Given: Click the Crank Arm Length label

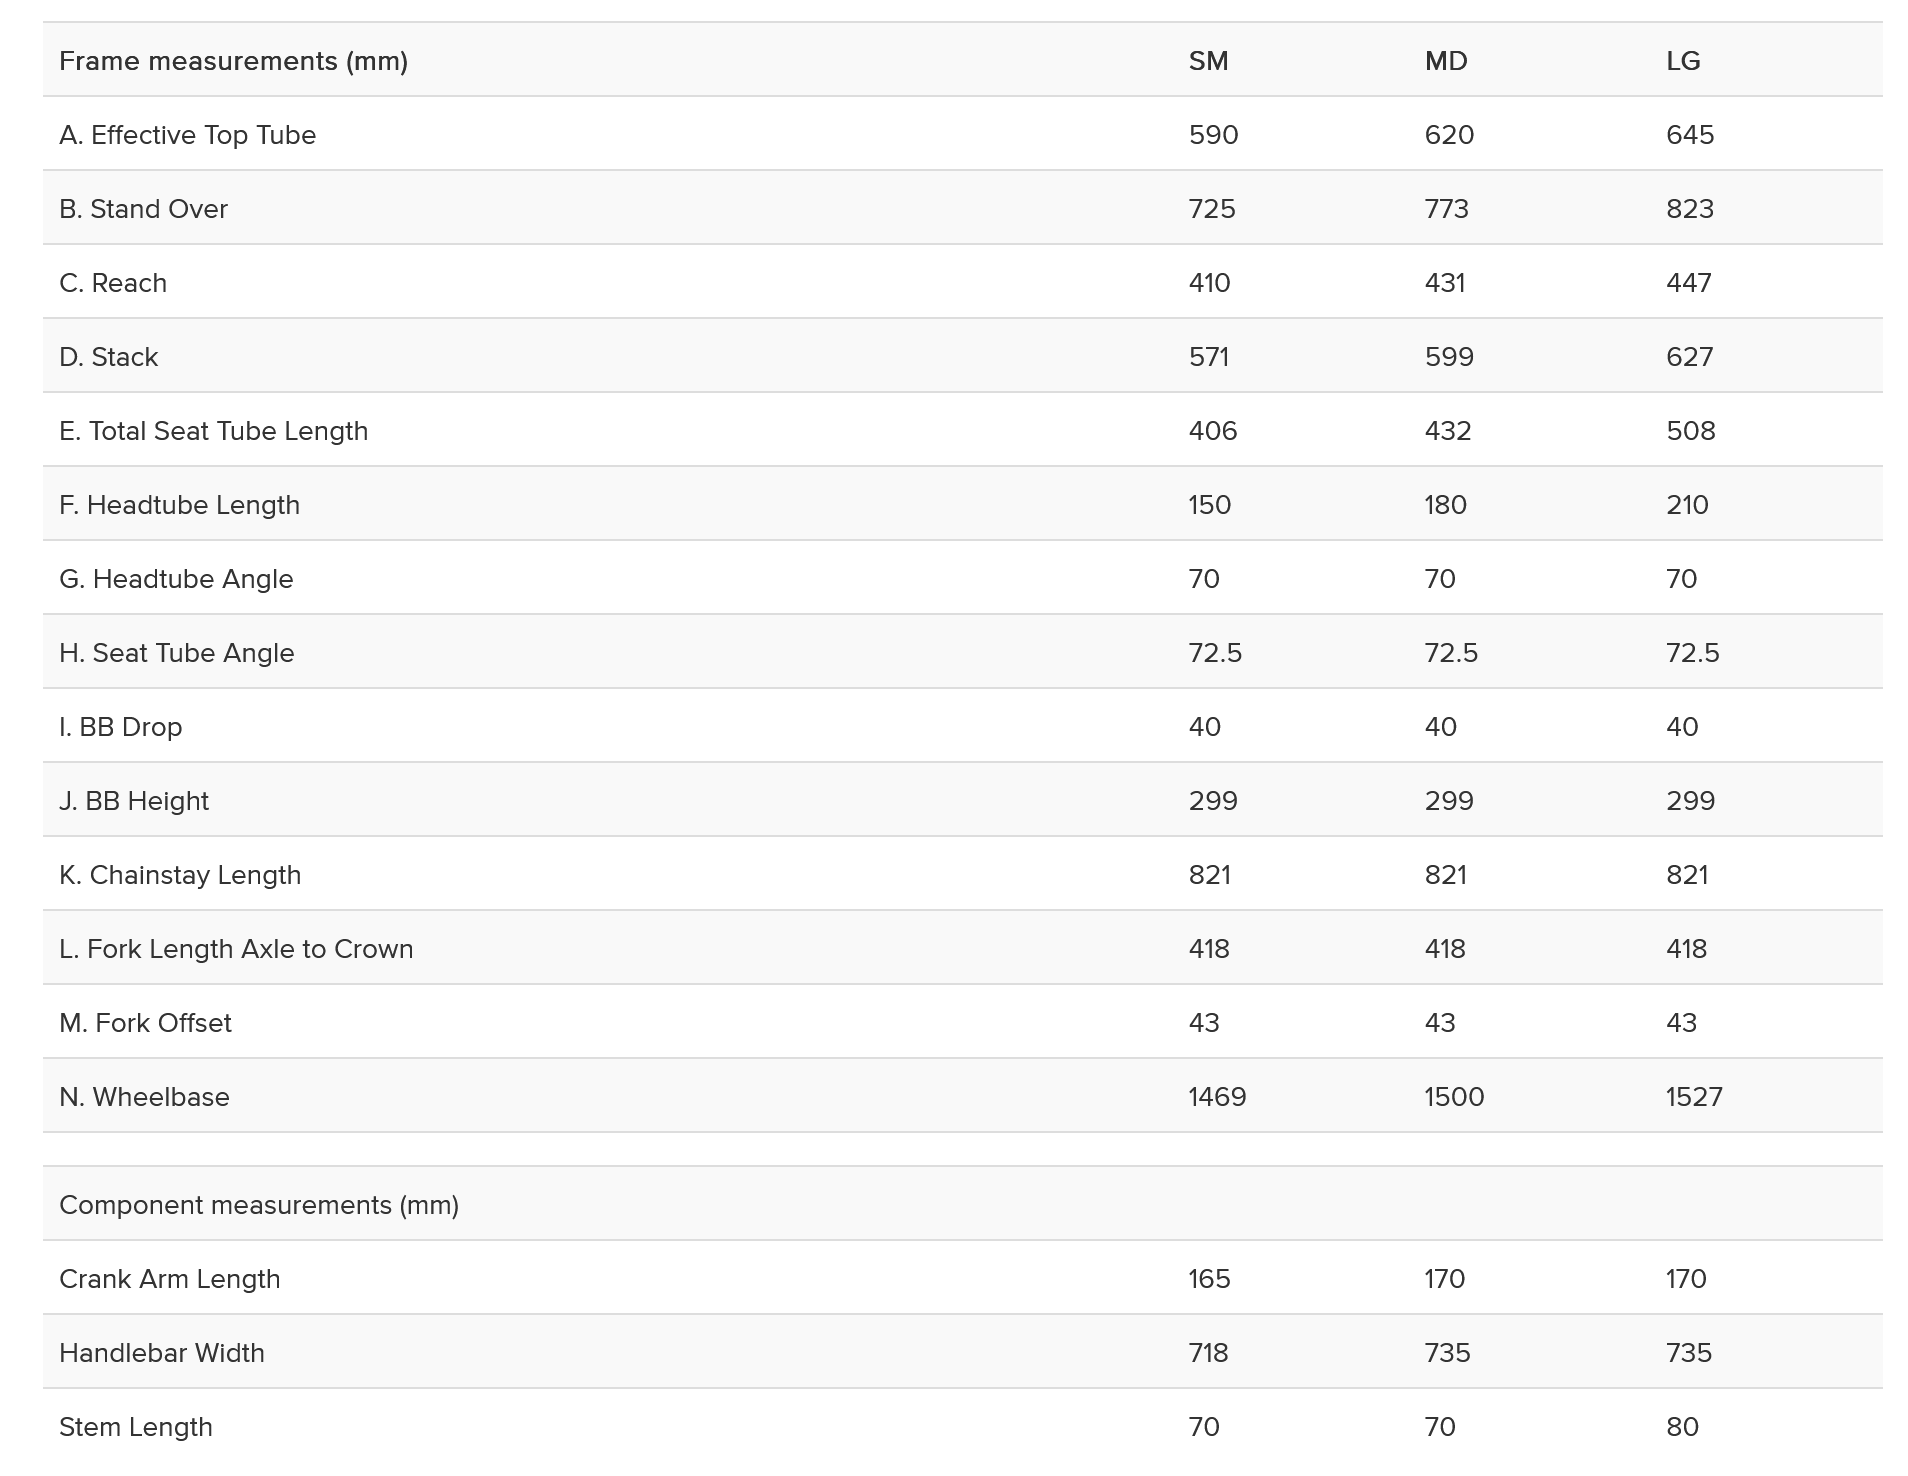Looking at the screenshot, I should (169, 1279).
